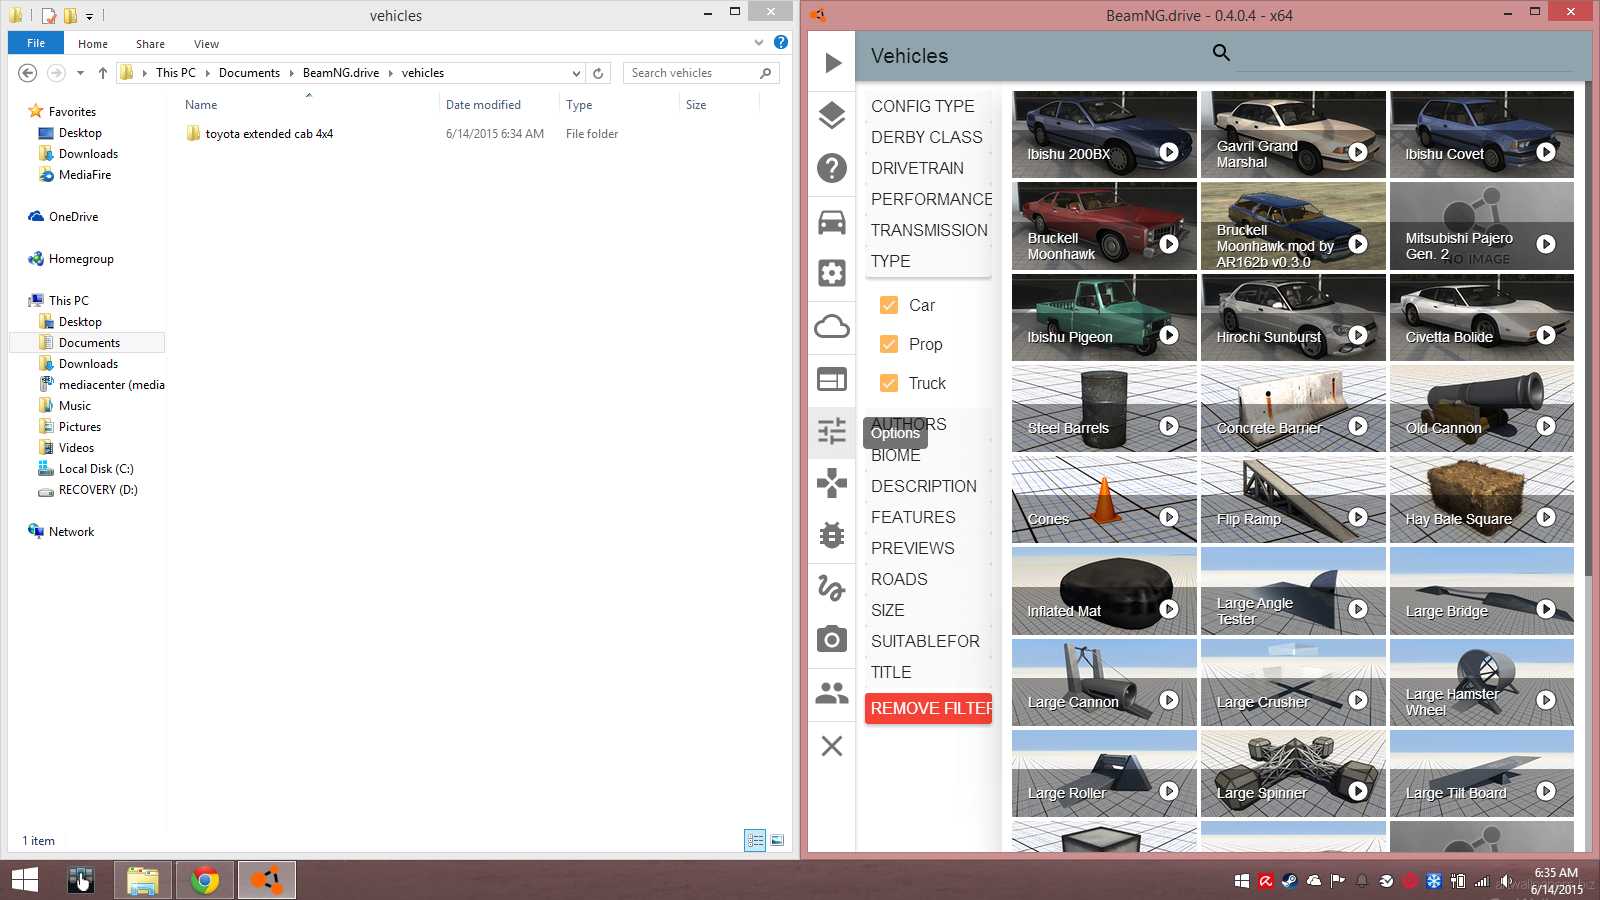1600x900 pixels.
Task: Open Explorer help icon in ribbon
Action: [x=781, y=43]
